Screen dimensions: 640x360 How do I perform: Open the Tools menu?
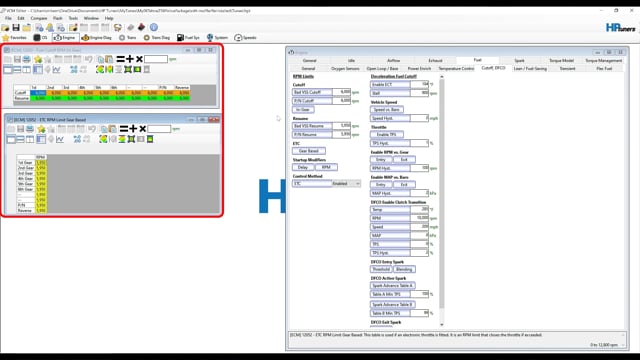(73, 18)
